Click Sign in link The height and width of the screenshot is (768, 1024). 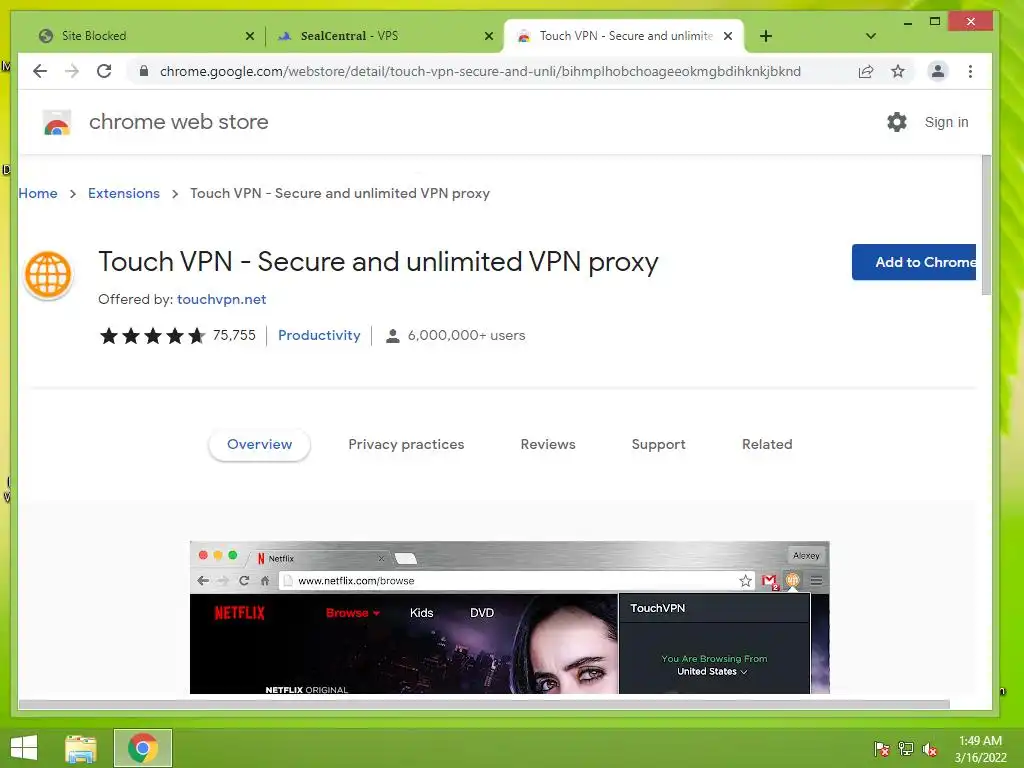click(946, 122)
